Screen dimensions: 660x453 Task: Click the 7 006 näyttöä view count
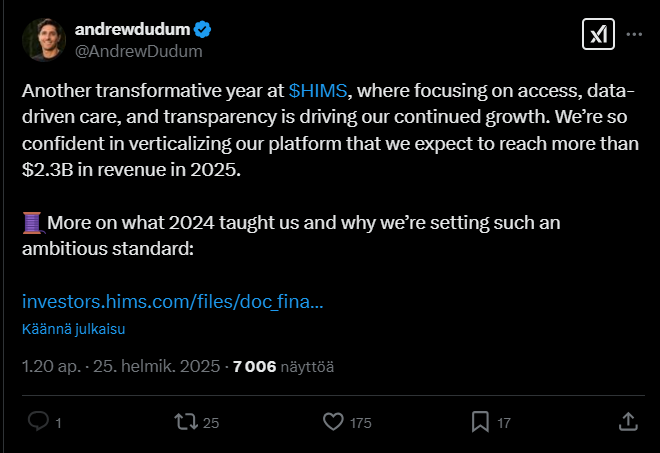tap(283, 367)
